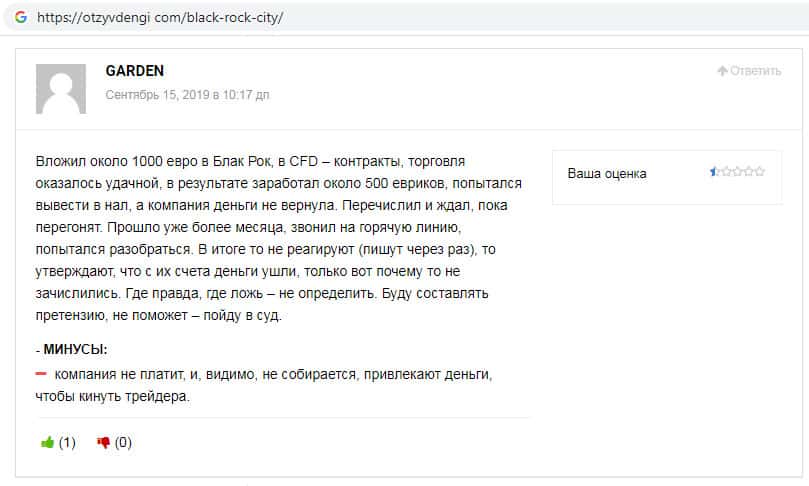Open the Ответить reply link
This screenshot has width=809, height=486.
pyautogui.click(x=755, y=71)
